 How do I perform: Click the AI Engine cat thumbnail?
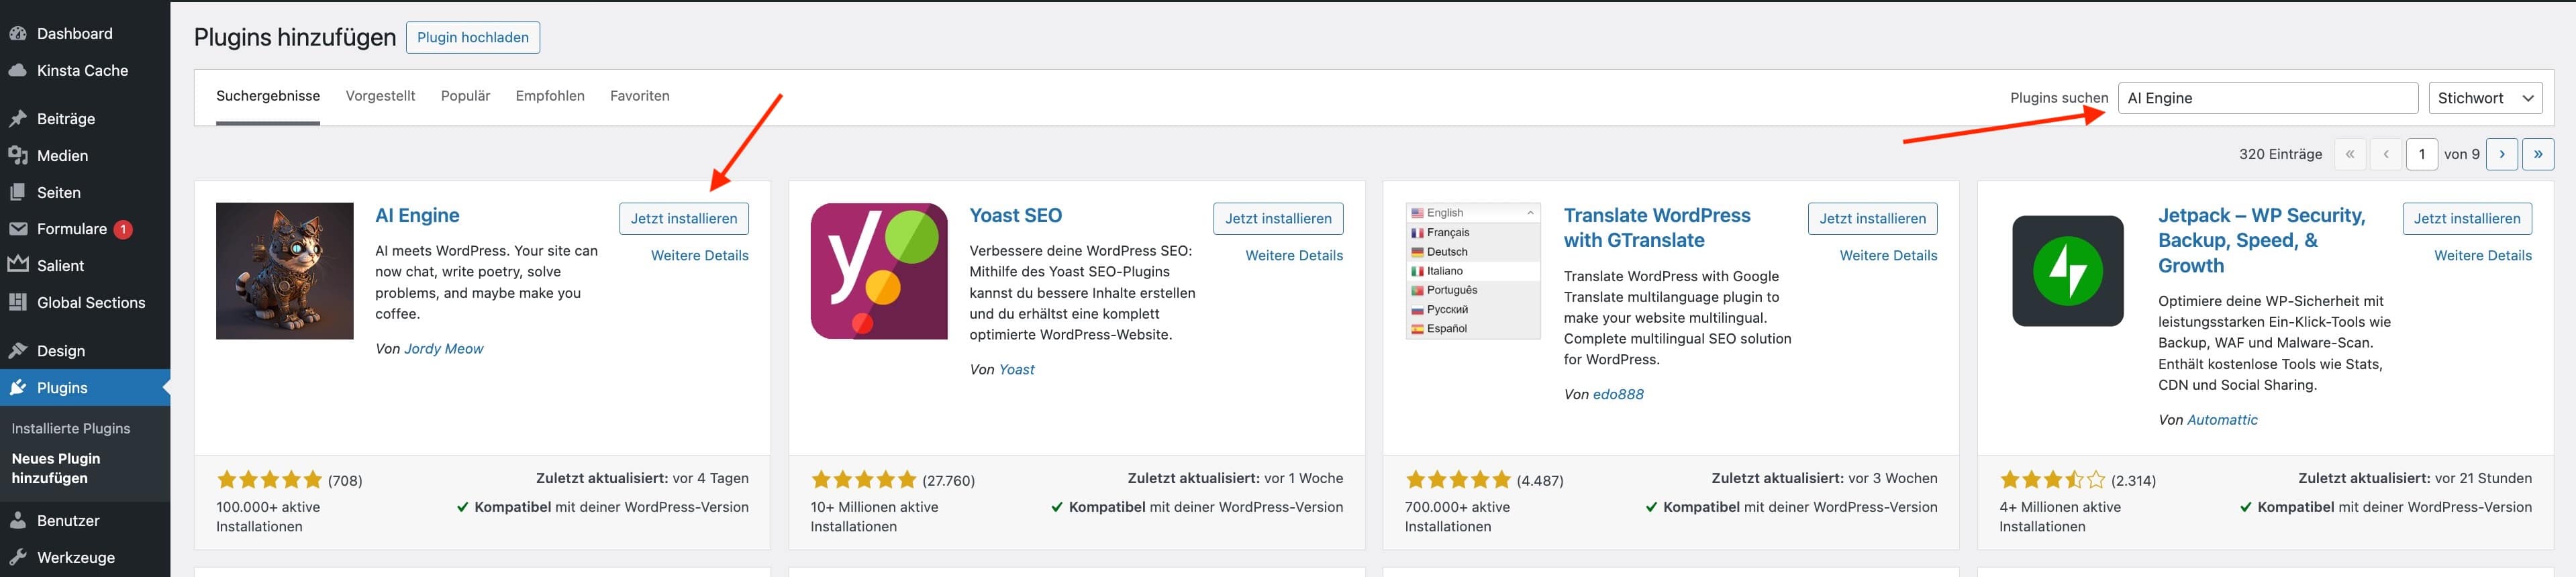(x=284, y=271)
